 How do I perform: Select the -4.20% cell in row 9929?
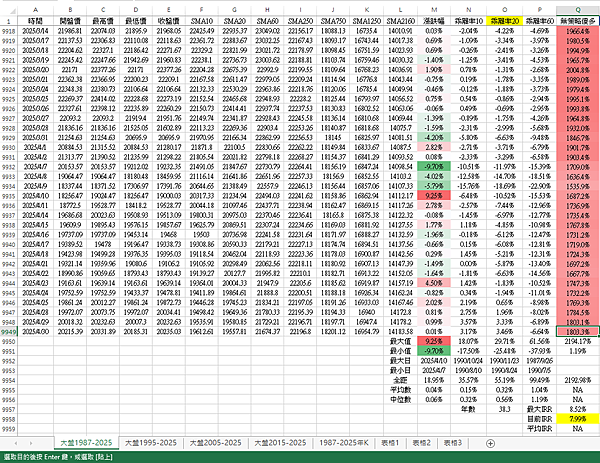[434, 138]
